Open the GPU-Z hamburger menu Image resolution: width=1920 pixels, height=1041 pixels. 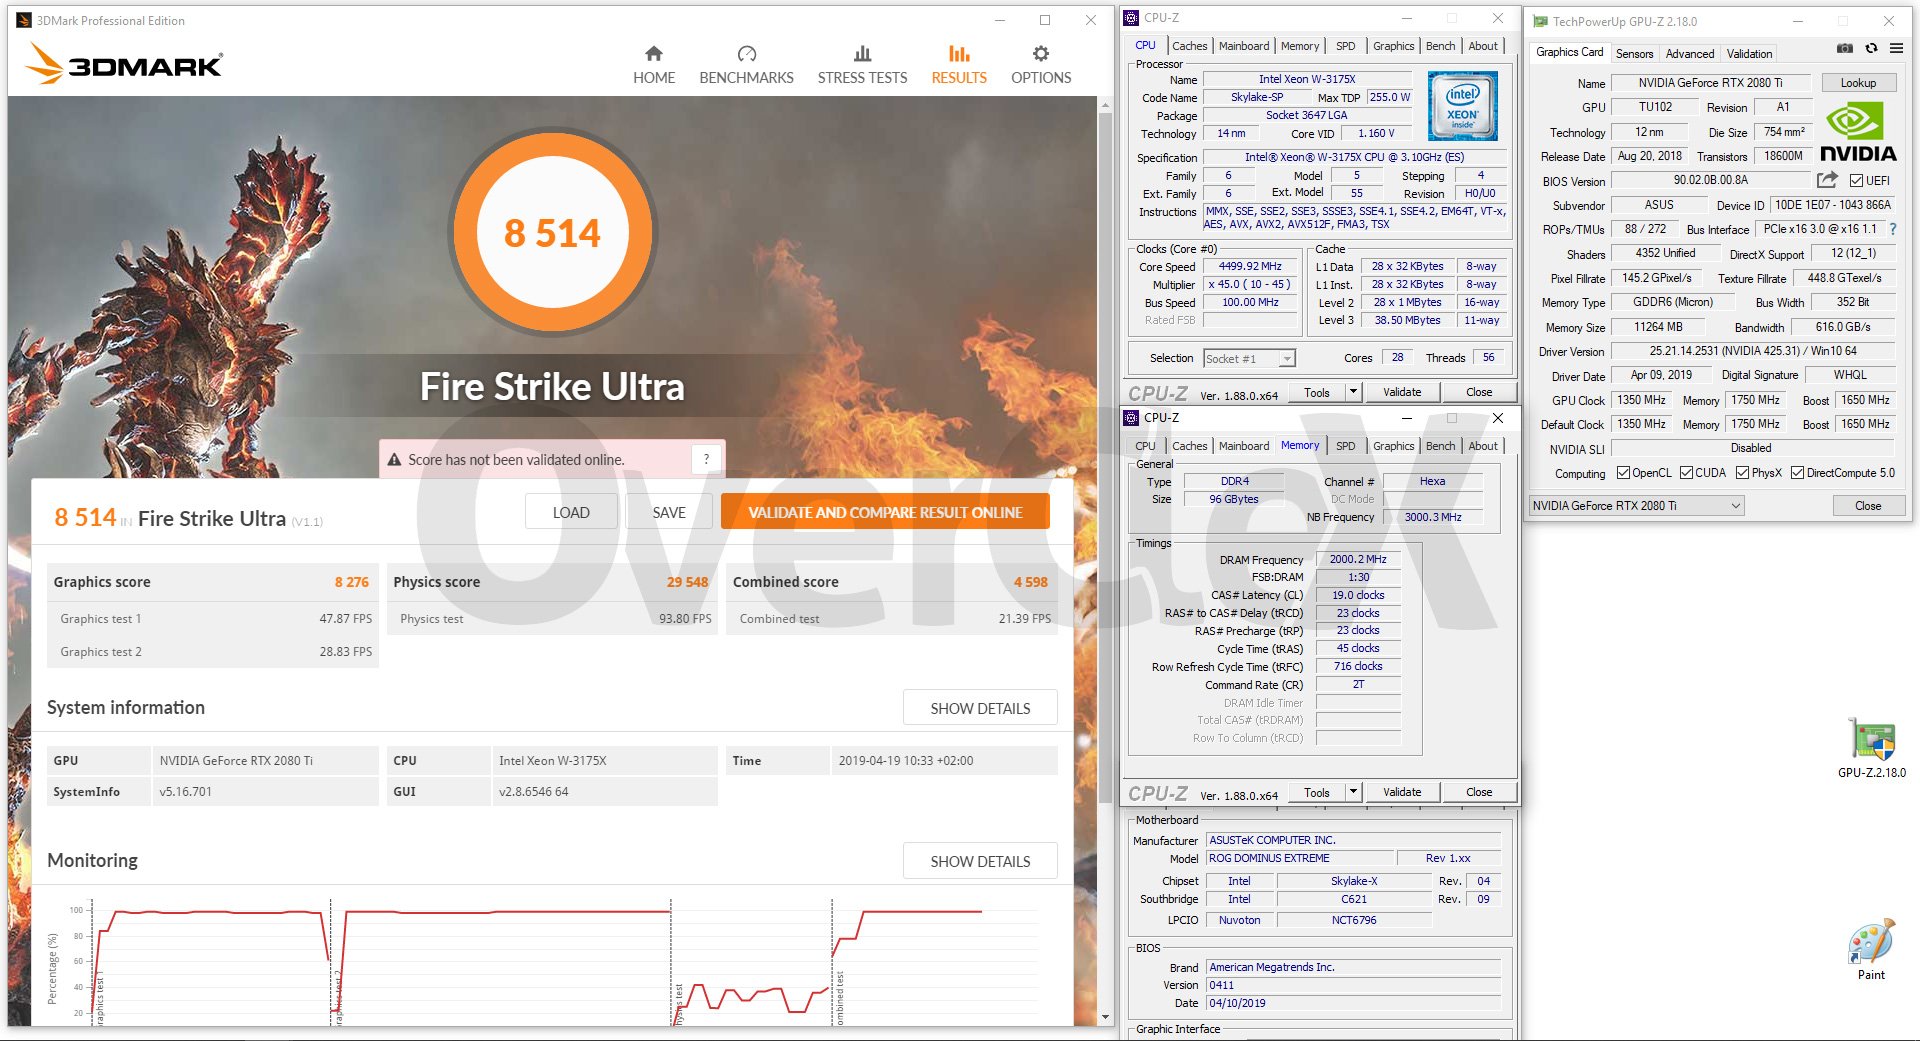coord(1896,48)
